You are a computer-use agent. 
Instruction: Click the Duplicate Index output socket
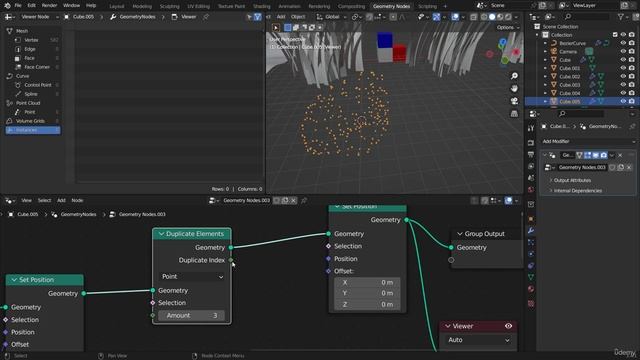[x=231, y=260]
